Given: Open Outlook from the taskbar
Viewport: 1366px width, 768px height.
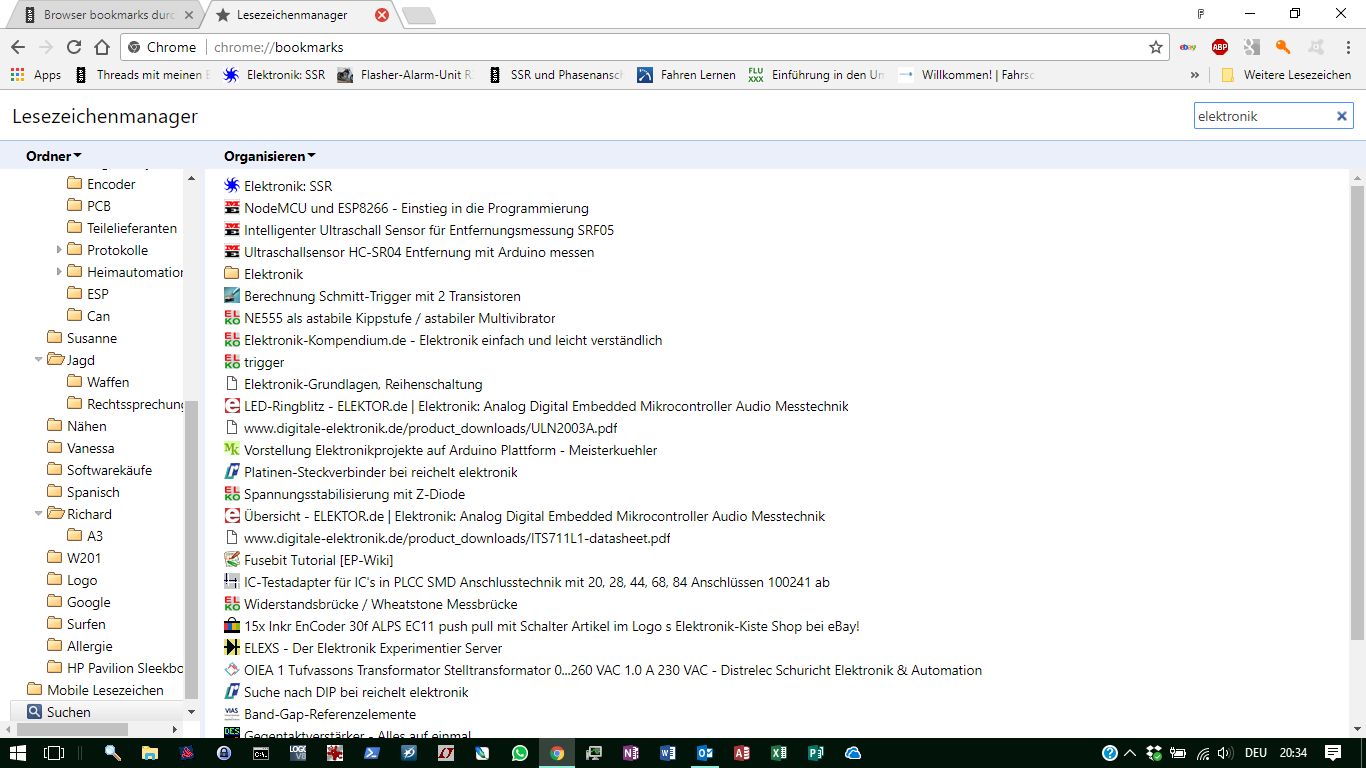Looking at the screenshot, I should (x=705, y=753).
